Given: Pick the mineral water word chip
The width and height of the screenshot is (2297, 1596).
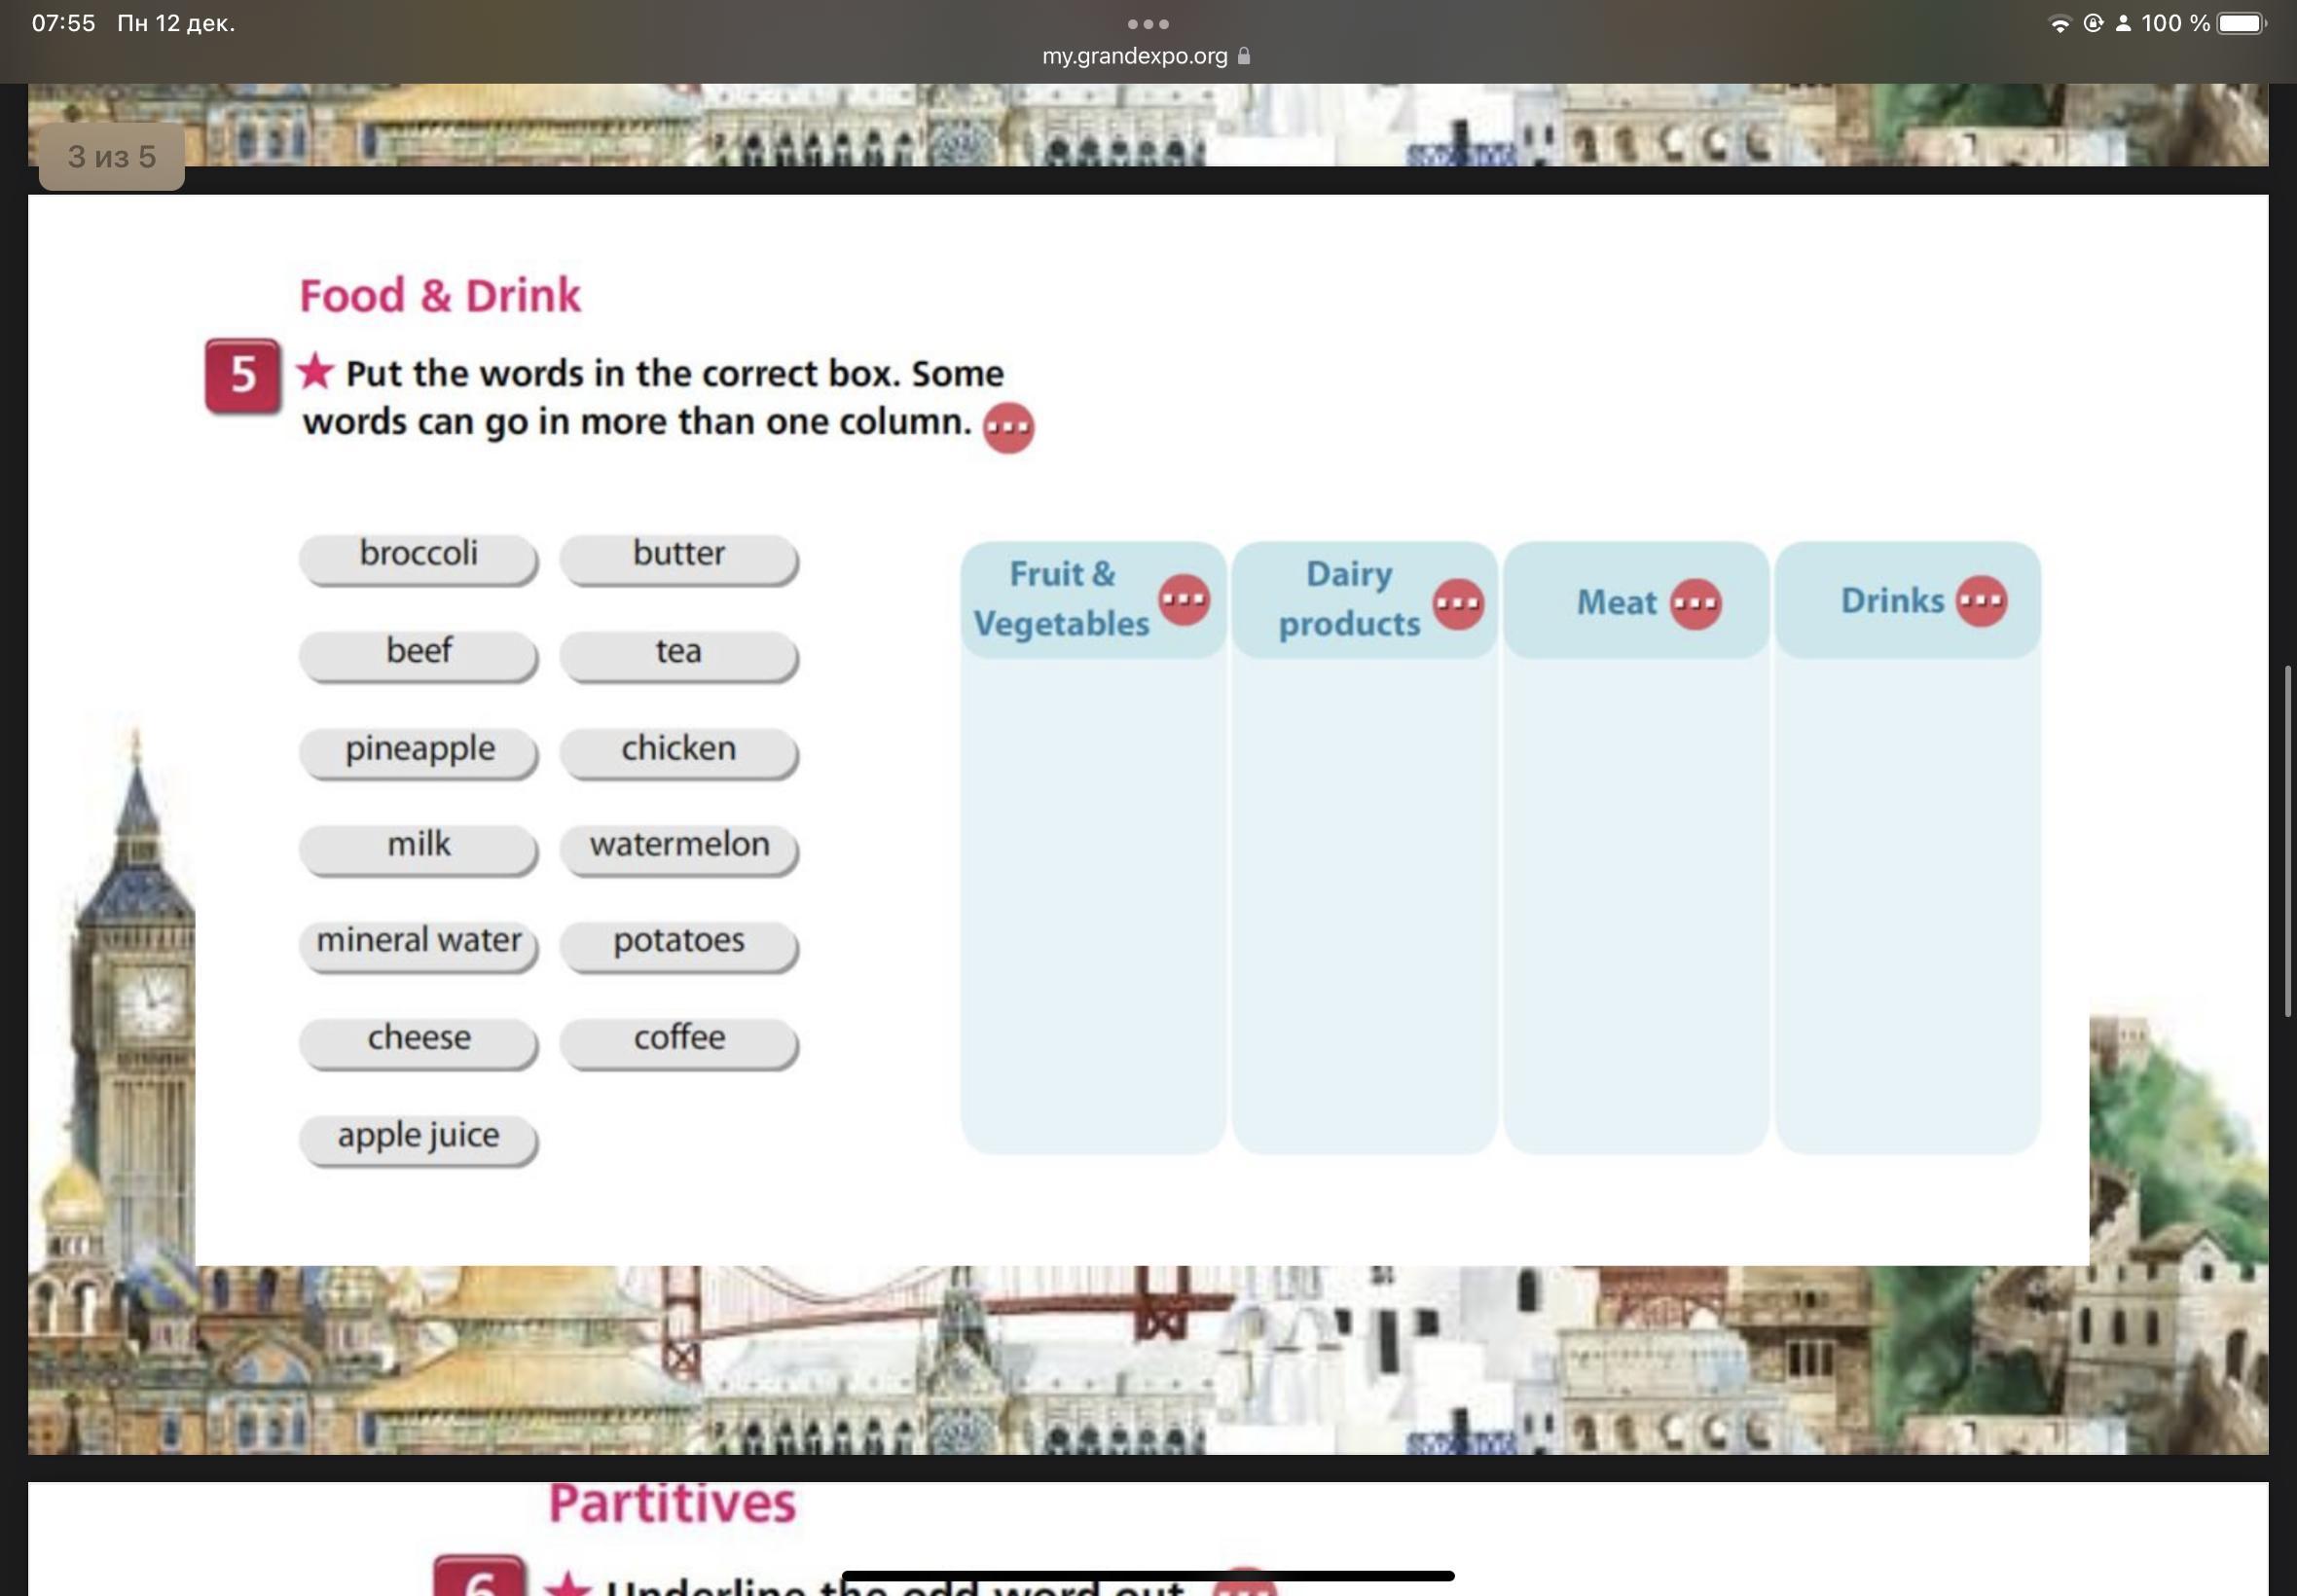Looking at the screenshot, I should 418,943.
